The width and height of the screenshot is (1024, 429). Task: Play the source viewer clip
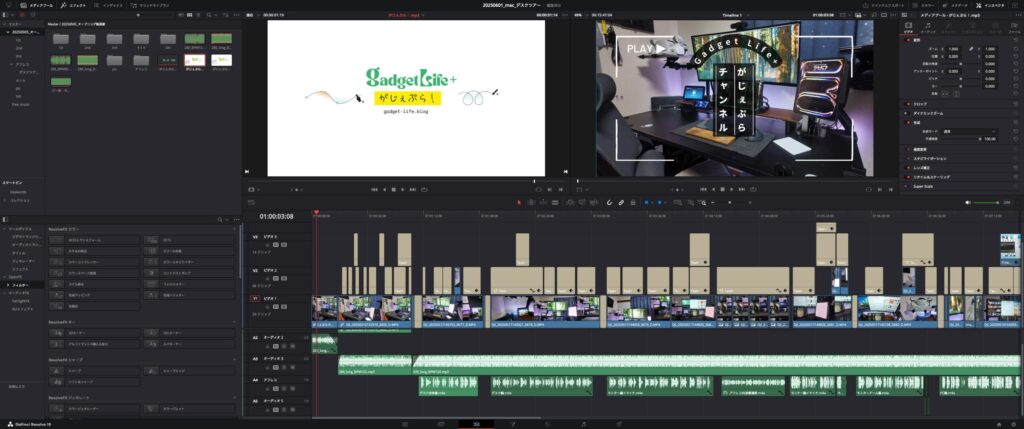[x=403, y=189]
